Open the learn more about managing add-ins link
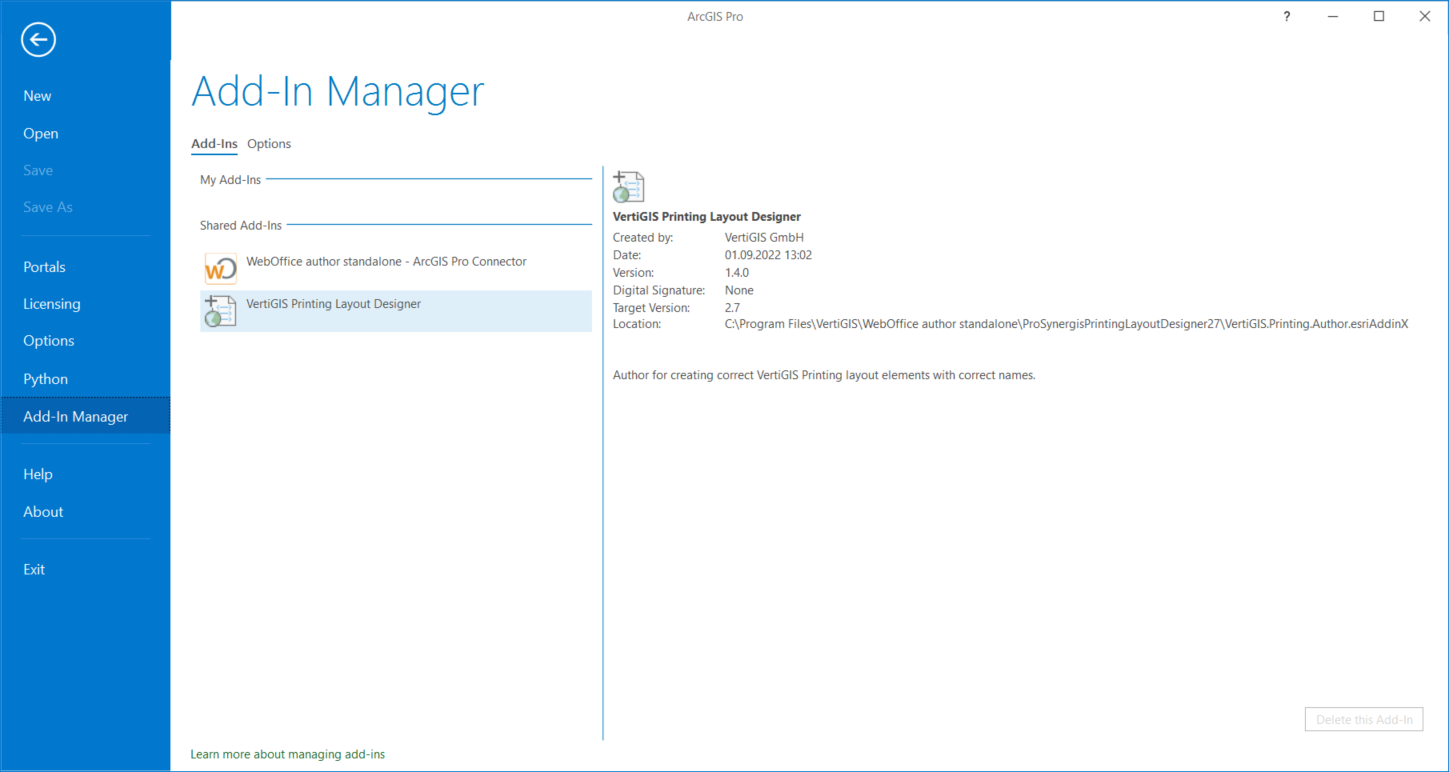The height and width of the screenshot is (772, 1449). coord(287,754)
